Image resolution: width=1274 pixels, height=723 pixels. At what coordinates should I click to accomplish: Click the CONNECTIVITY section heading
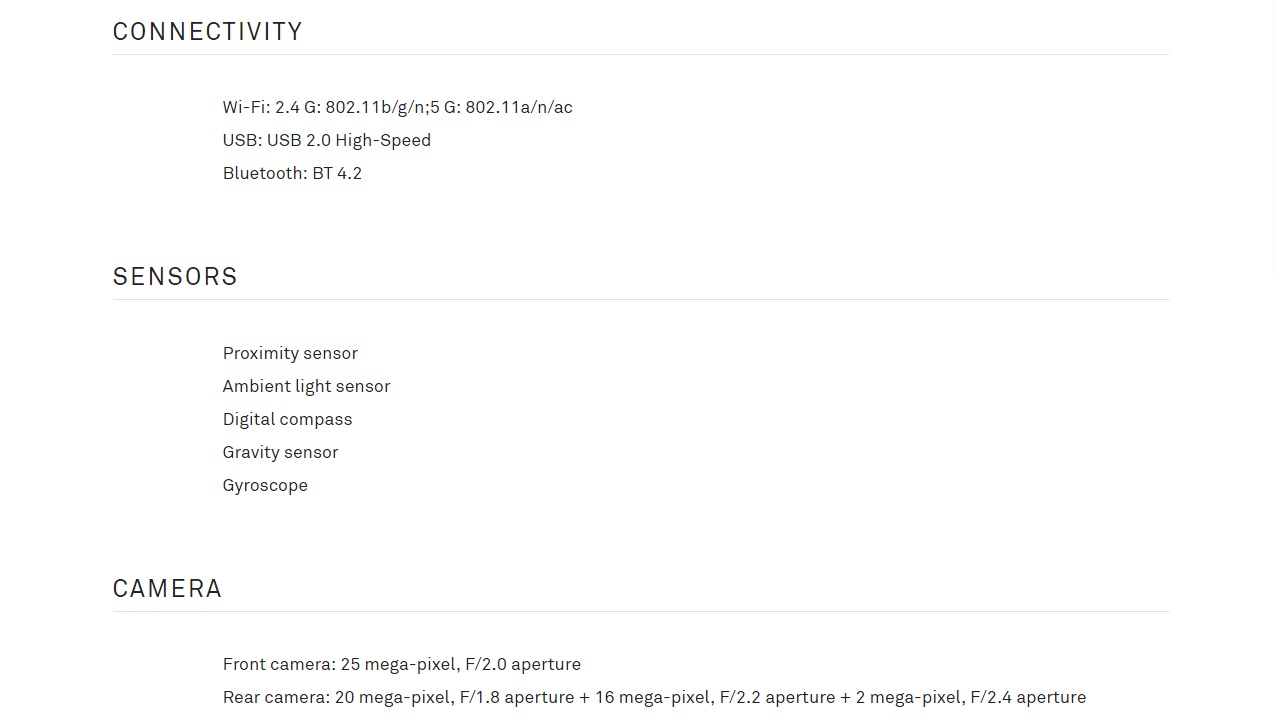tap(207, 32)
